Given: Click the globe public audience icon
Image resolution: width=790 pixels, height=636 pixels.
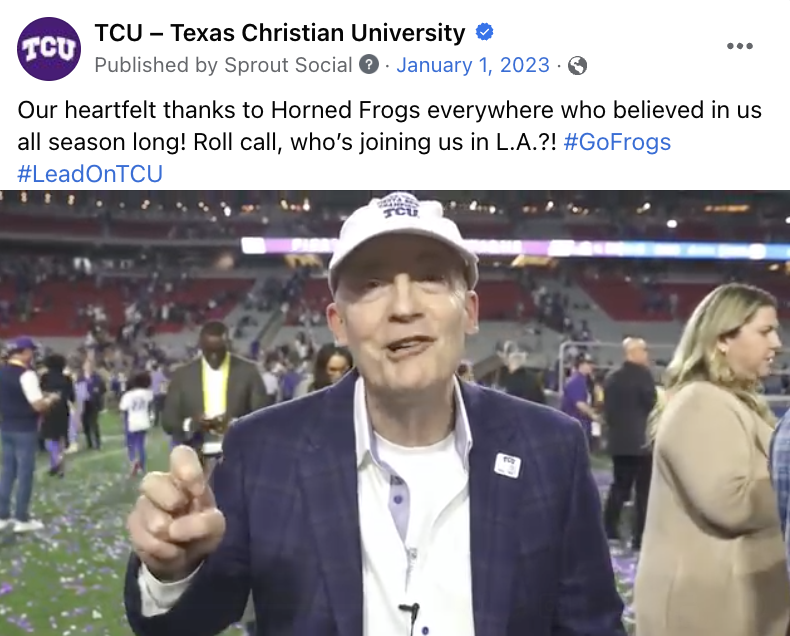Looking at the screenshot, I should (577, 66).
